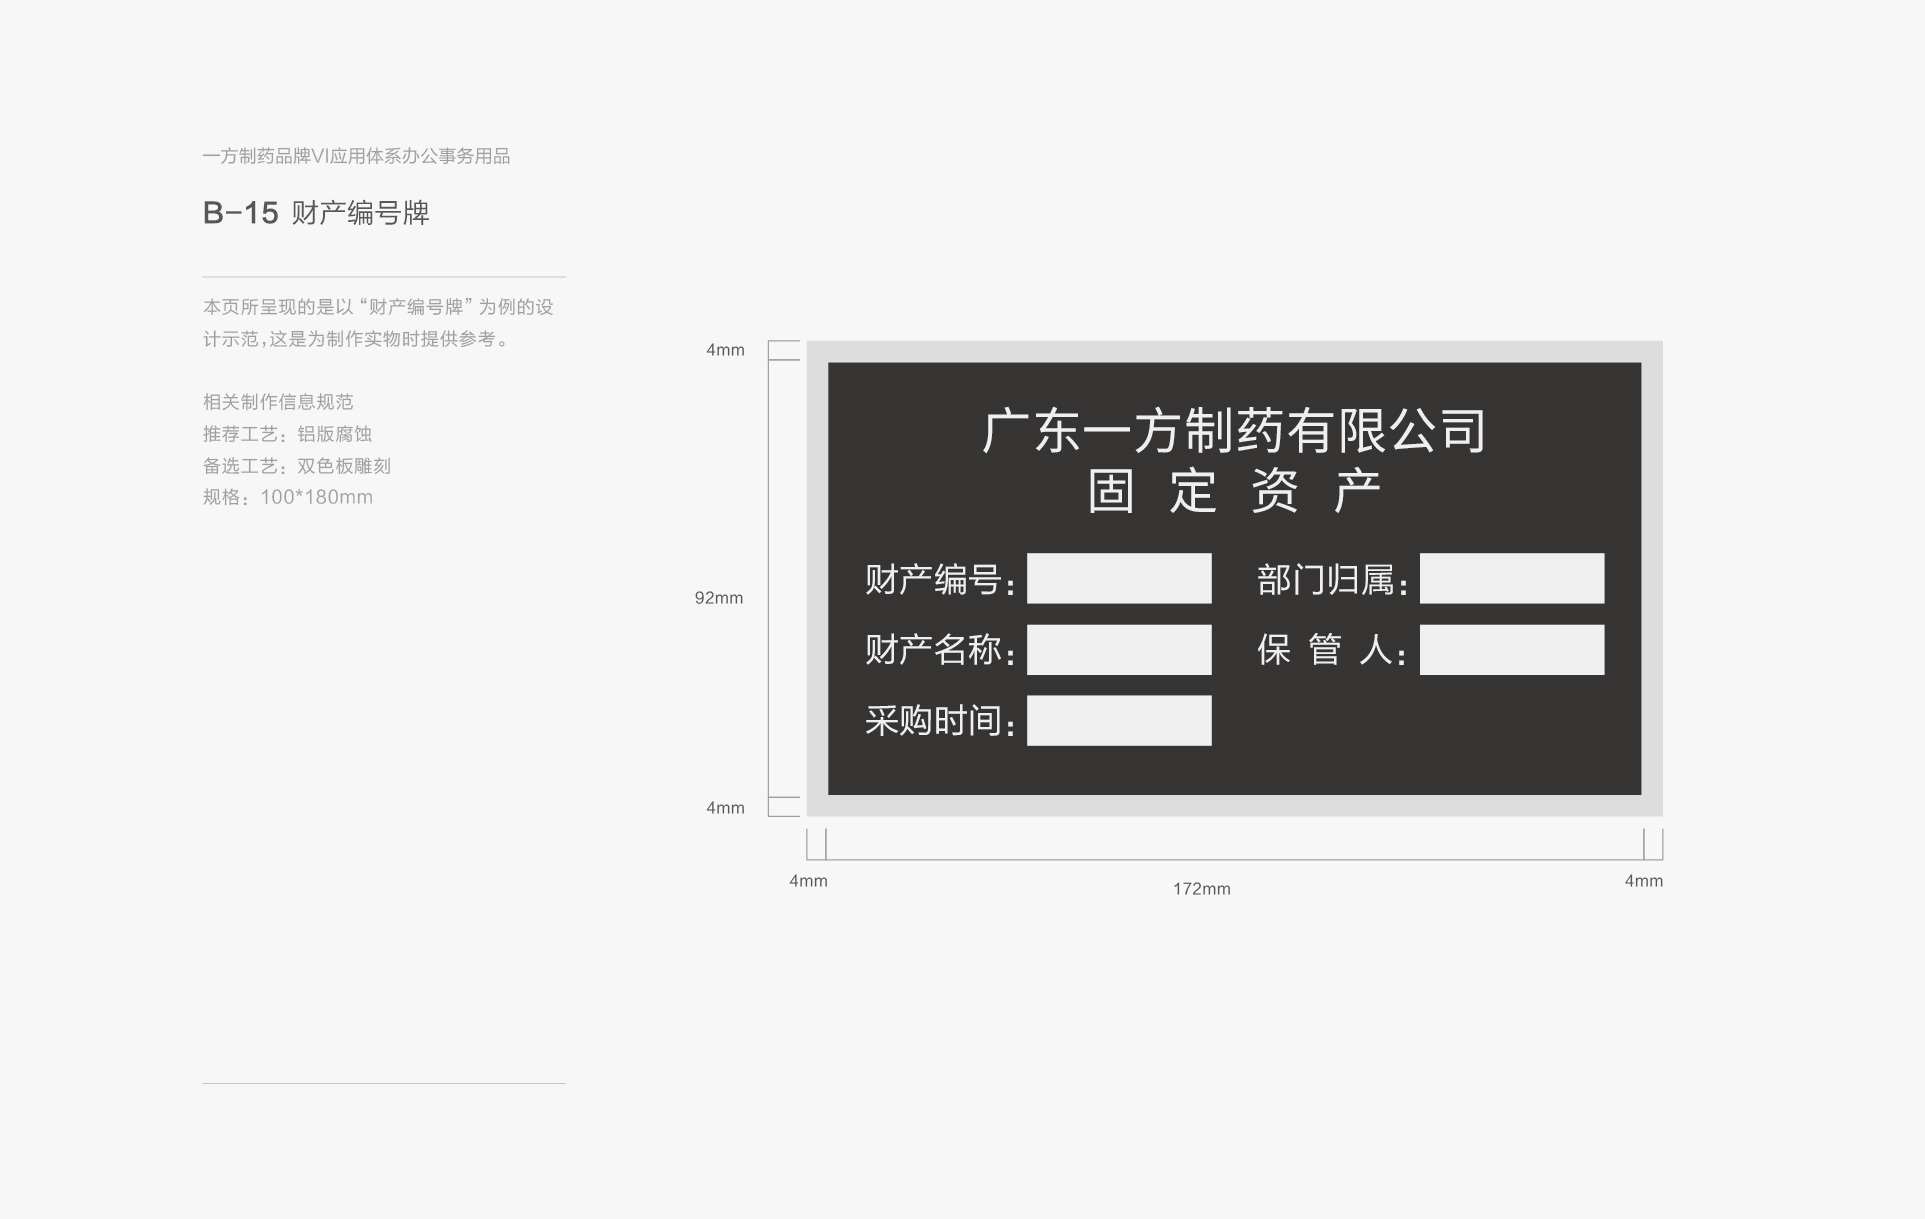
Task: Click the text 相关制作信息规范
Action: click(x=278, y=402)
